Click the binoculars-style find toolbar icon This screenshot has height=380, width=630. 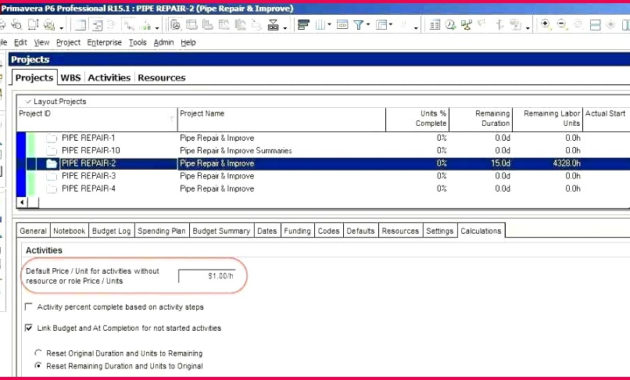[x=273, y=25]
